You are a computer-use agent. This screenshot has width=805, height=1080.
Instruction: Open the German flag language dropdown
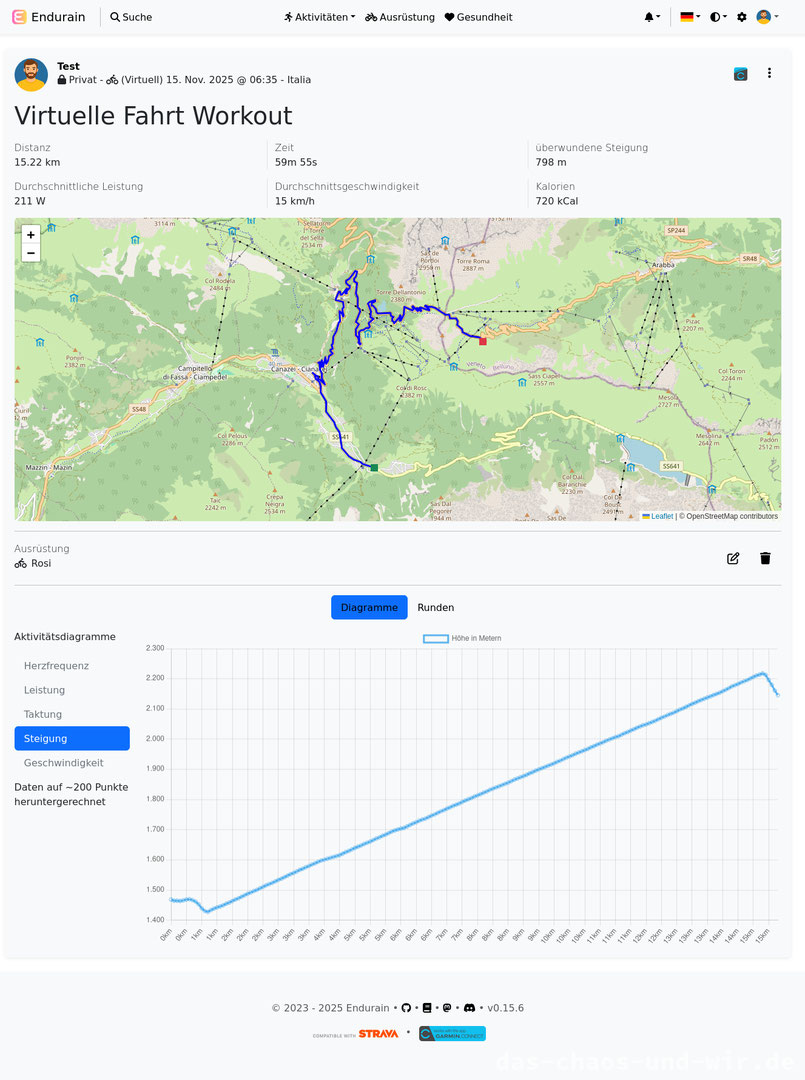[689, 17]
